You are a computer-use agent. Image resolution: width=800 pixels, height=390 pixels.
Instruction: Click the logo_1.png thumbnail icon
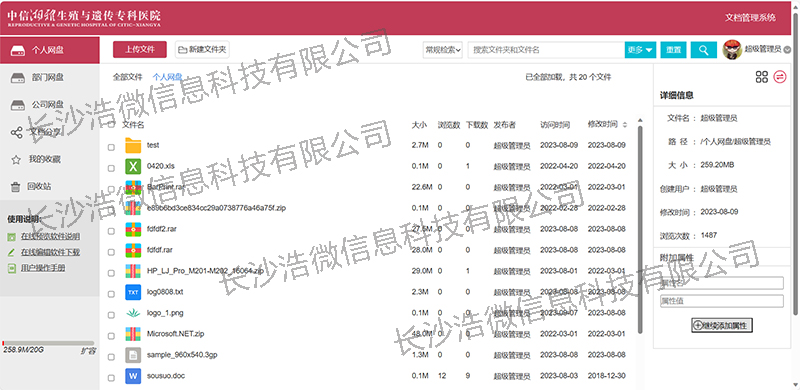133,313
